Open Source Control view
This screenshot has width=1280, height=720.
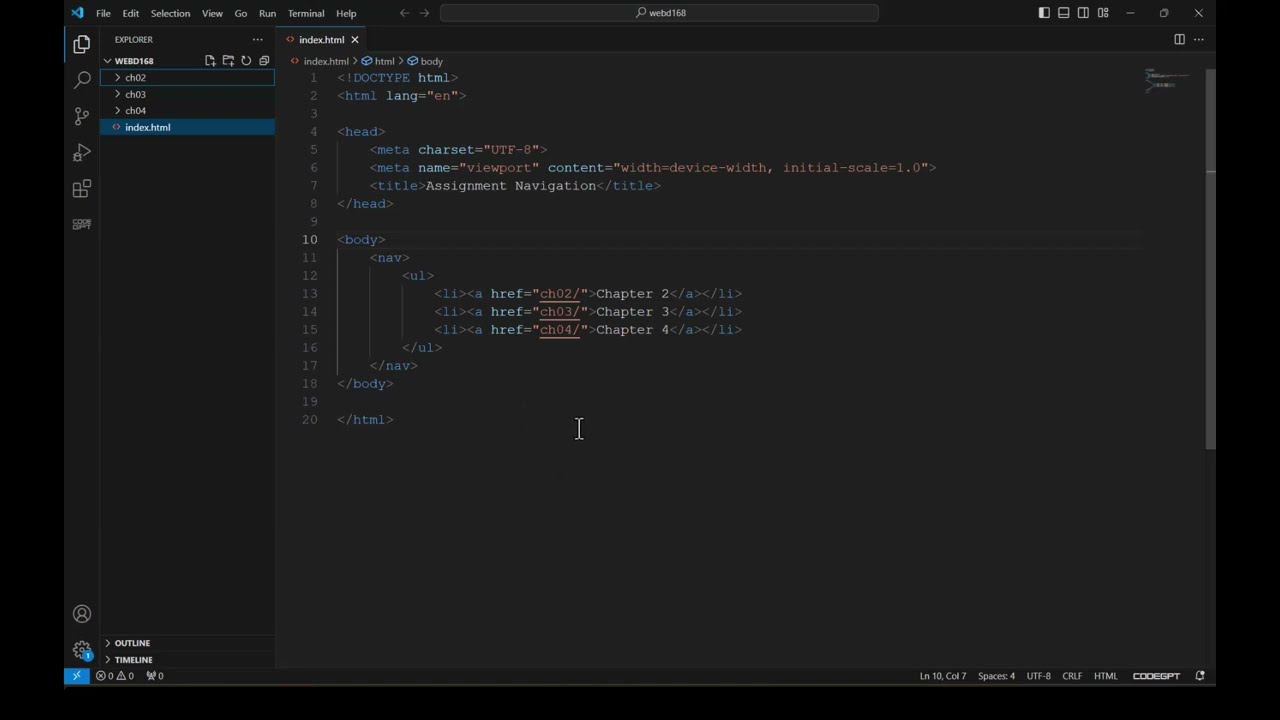[82, 116]
